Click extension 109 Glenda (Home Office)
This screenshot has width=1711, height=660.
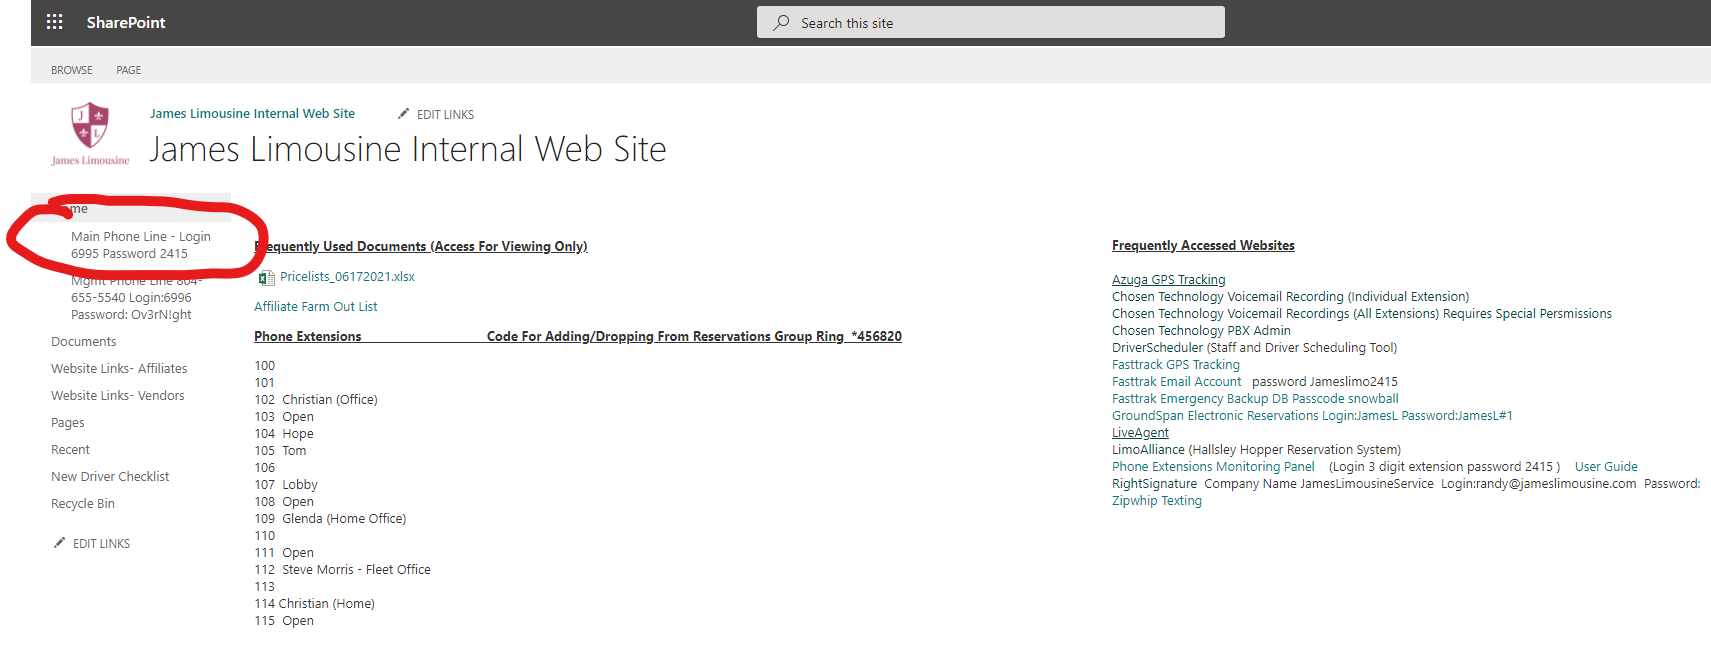tap(330, 519)
